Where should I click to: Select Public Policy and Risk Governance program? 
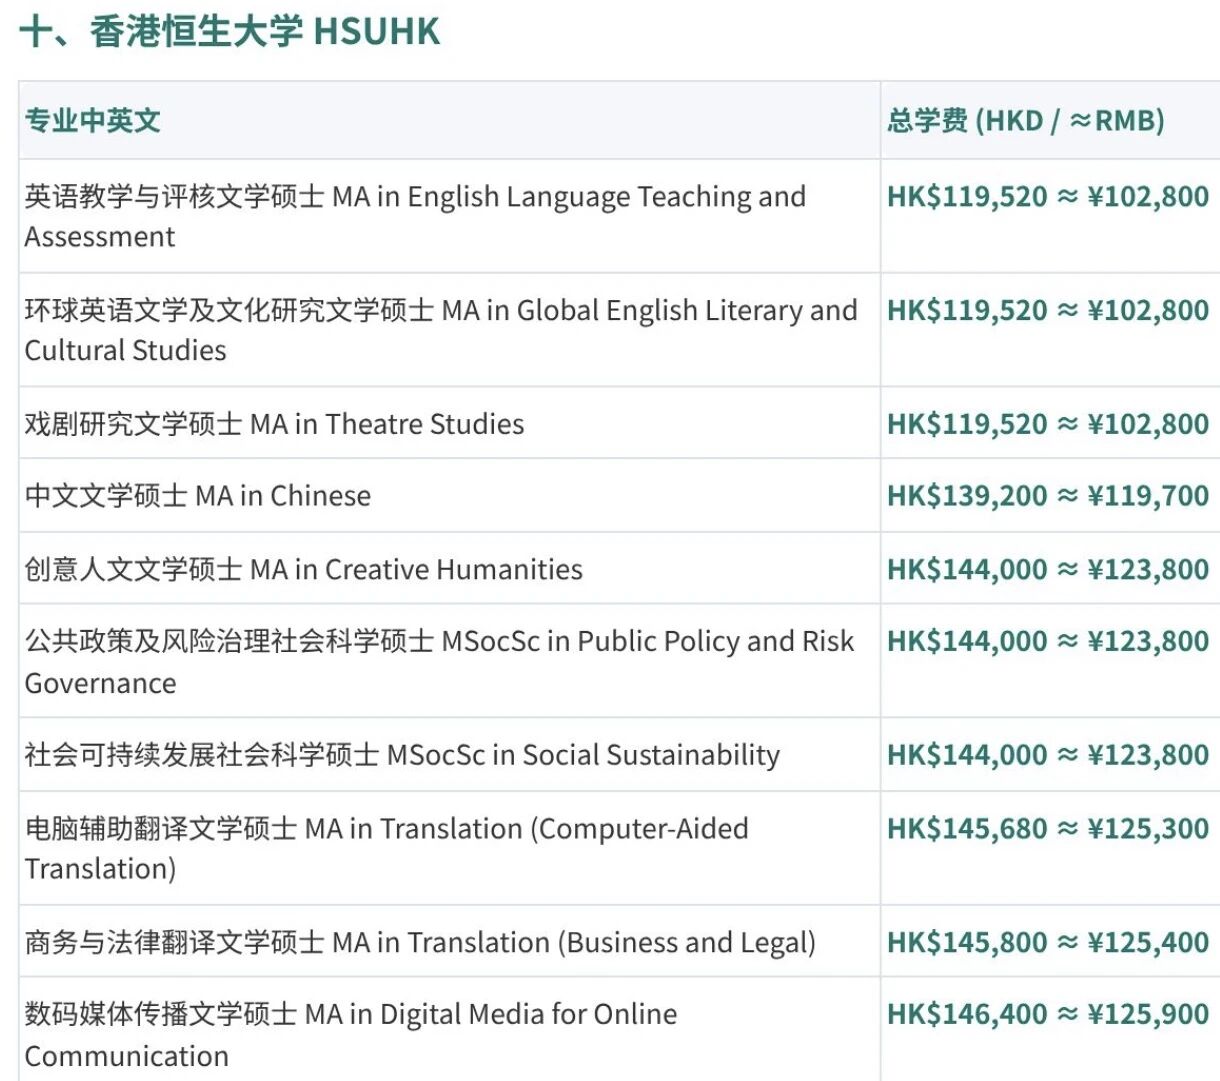[439, 661]
